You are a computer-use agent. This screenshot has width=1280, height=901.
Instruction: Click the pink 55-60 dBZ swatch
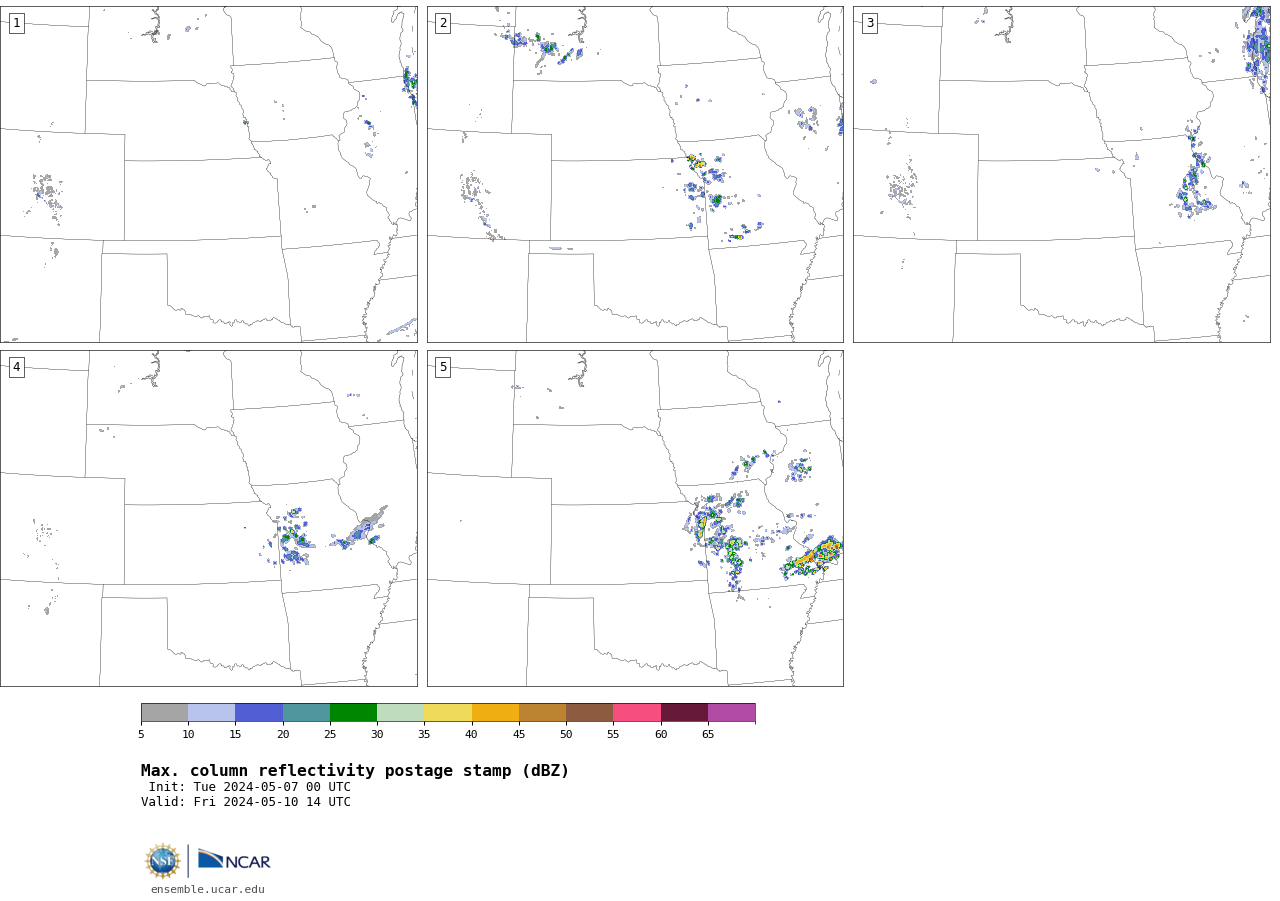pos(637,713)
